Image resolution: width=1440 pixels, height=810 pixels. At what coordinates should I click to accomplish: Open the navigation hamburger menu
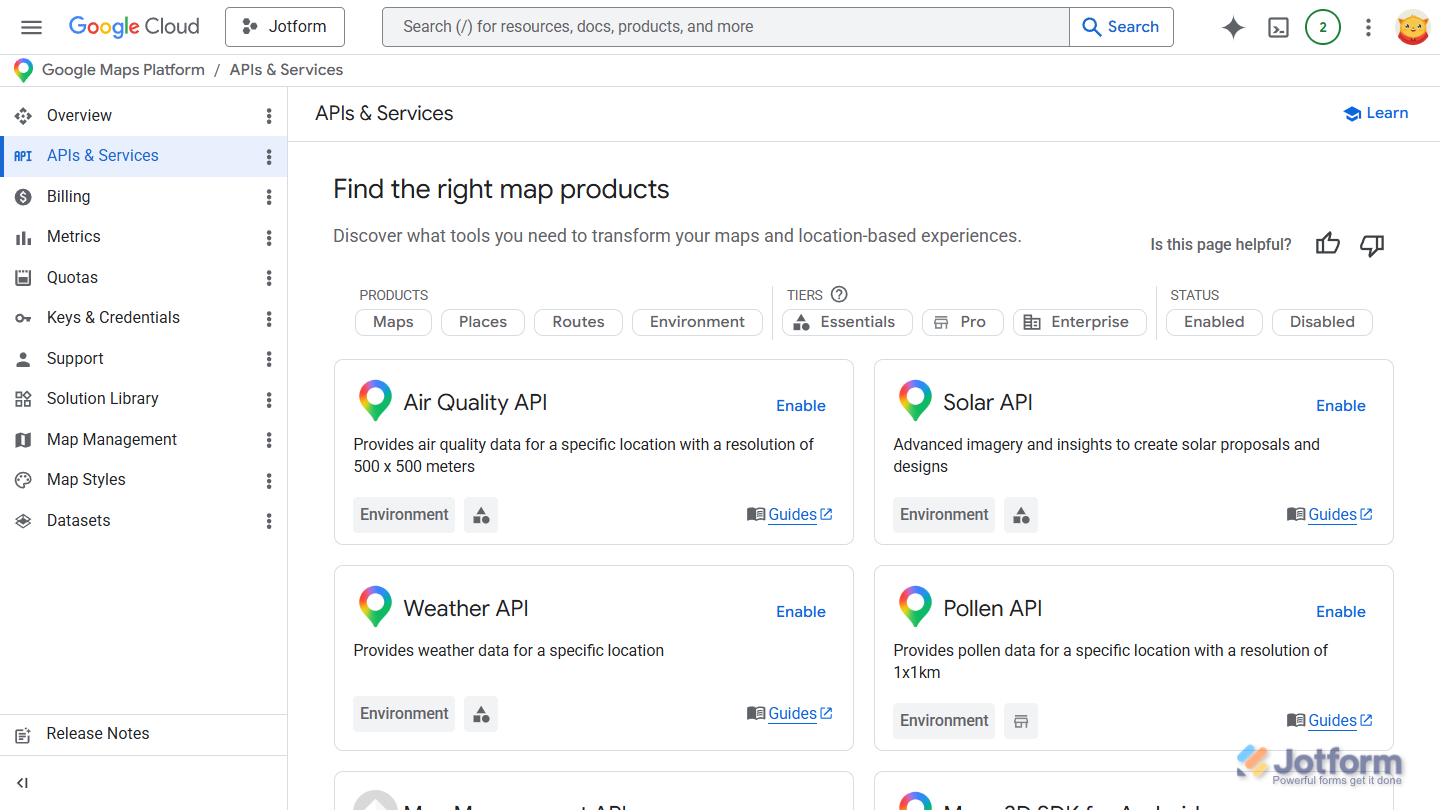tap(31, 27)
